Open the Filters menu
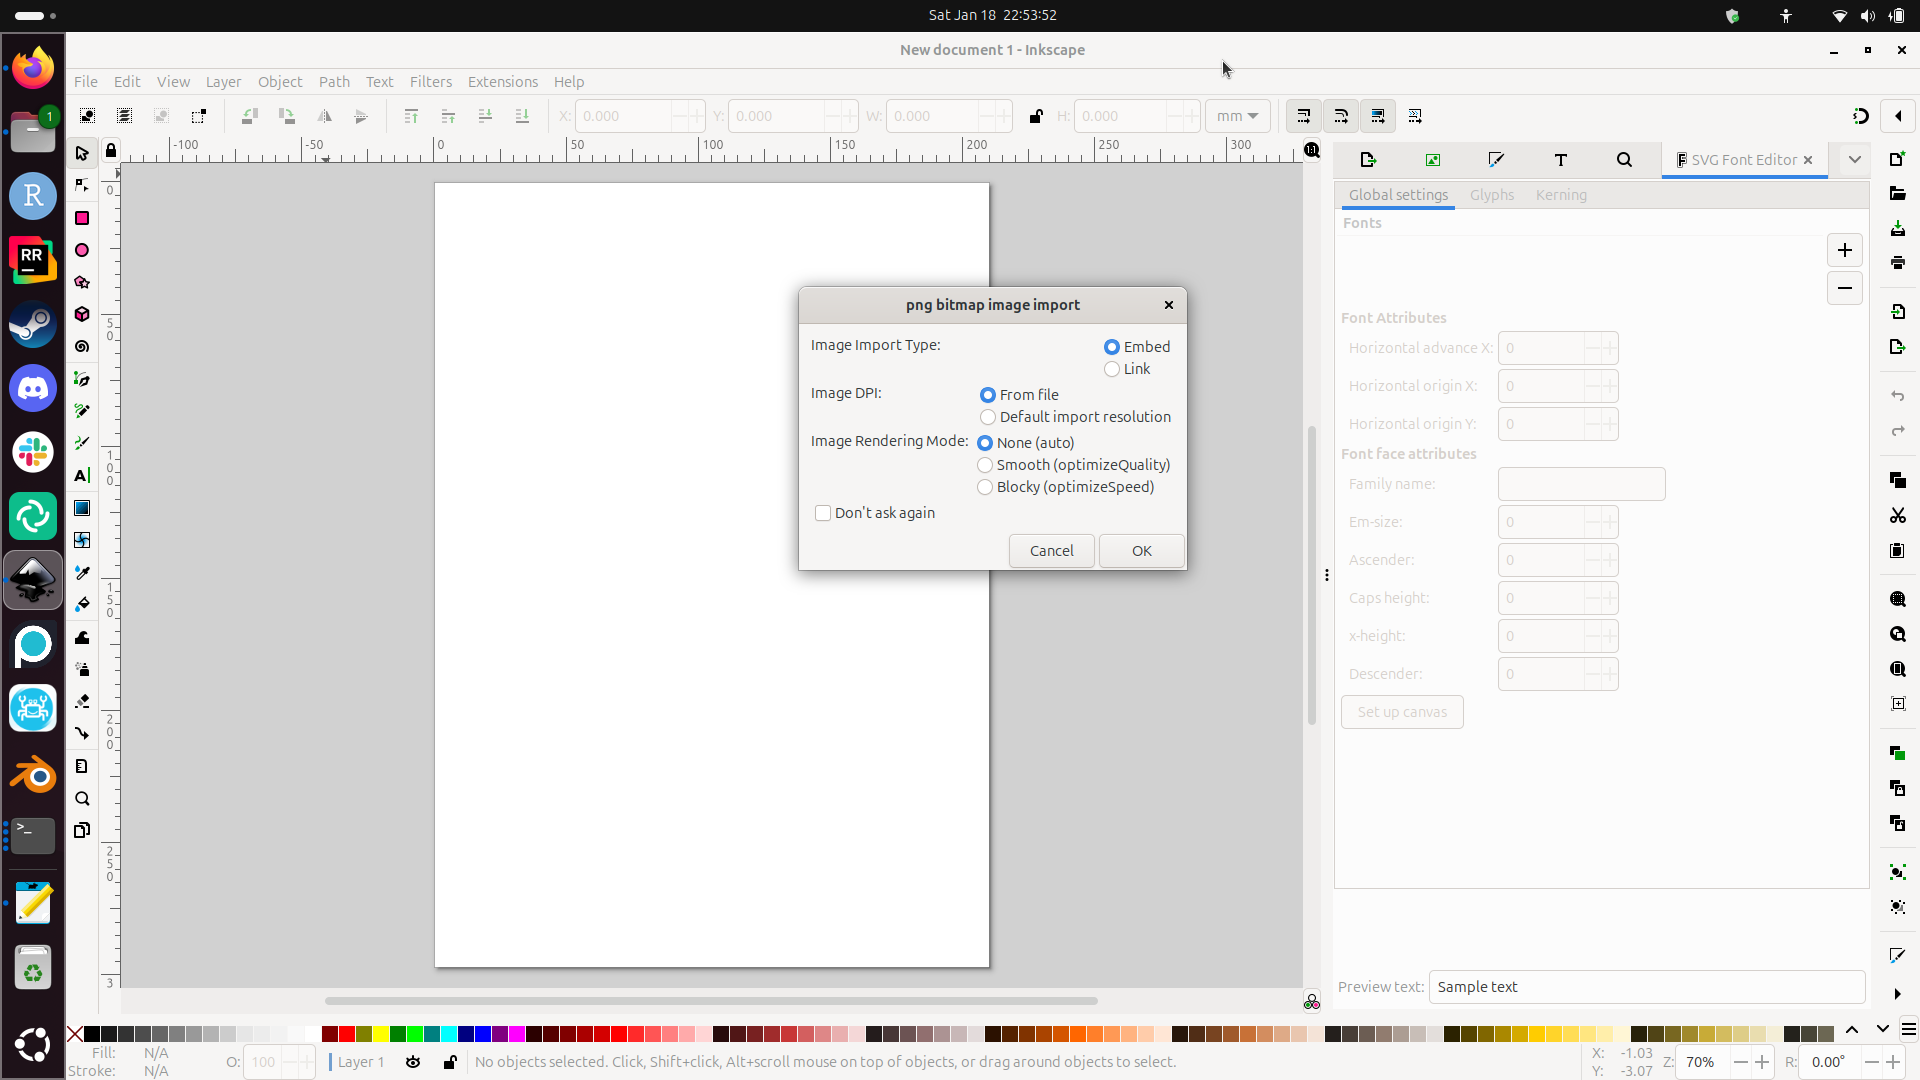Screen dimensions: 1920x1080 coord(431,82)
